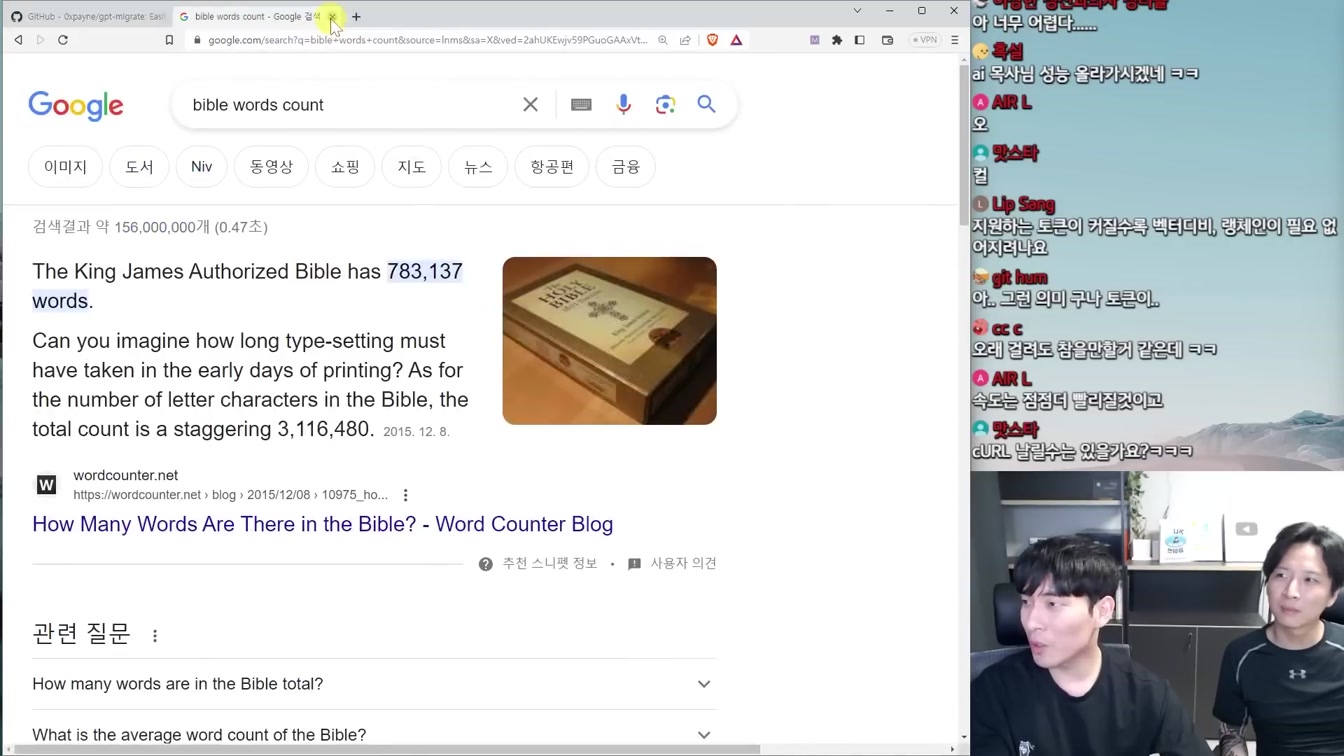Clear the search query with the X
Screen dimensions: 1344x756
(x=531, y=105)
